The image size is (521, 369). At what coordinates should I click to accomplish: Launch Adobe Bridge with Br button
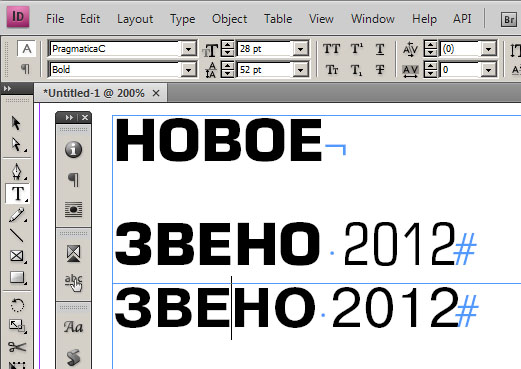(x=509, y=19)
